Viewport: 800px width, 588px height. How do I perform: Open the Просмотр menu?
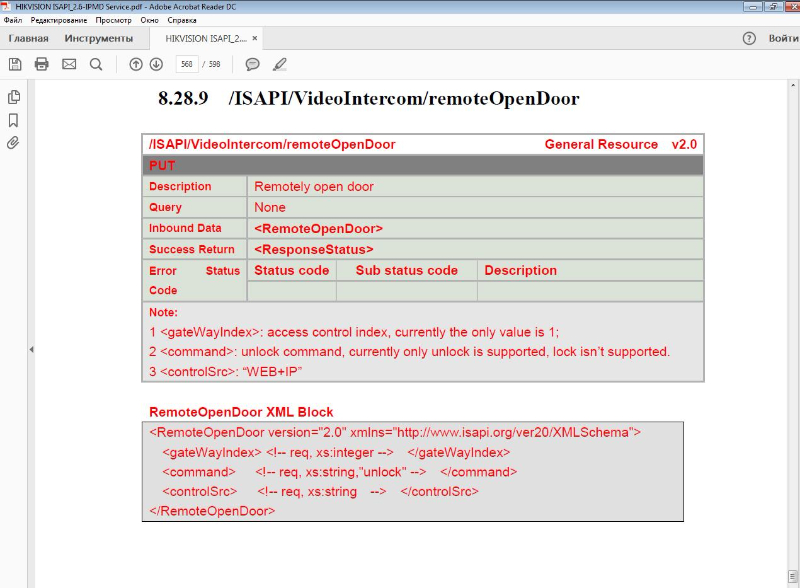(x=113, y=20)
